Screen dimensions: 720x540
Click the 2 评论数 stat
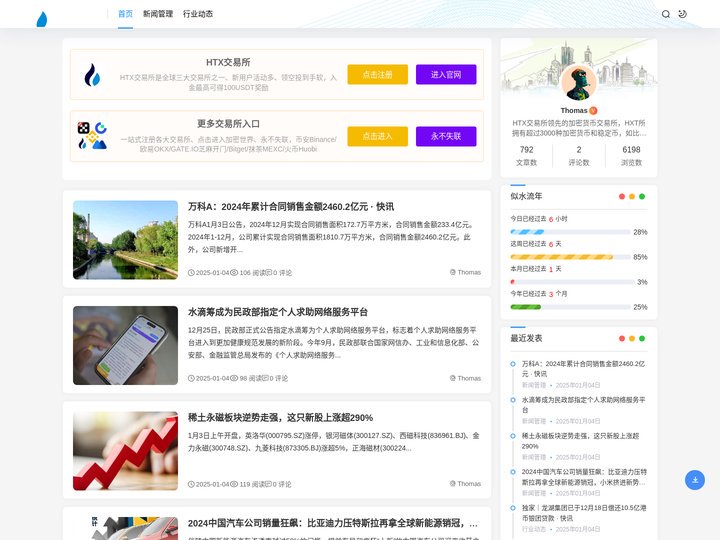[579, 156]
